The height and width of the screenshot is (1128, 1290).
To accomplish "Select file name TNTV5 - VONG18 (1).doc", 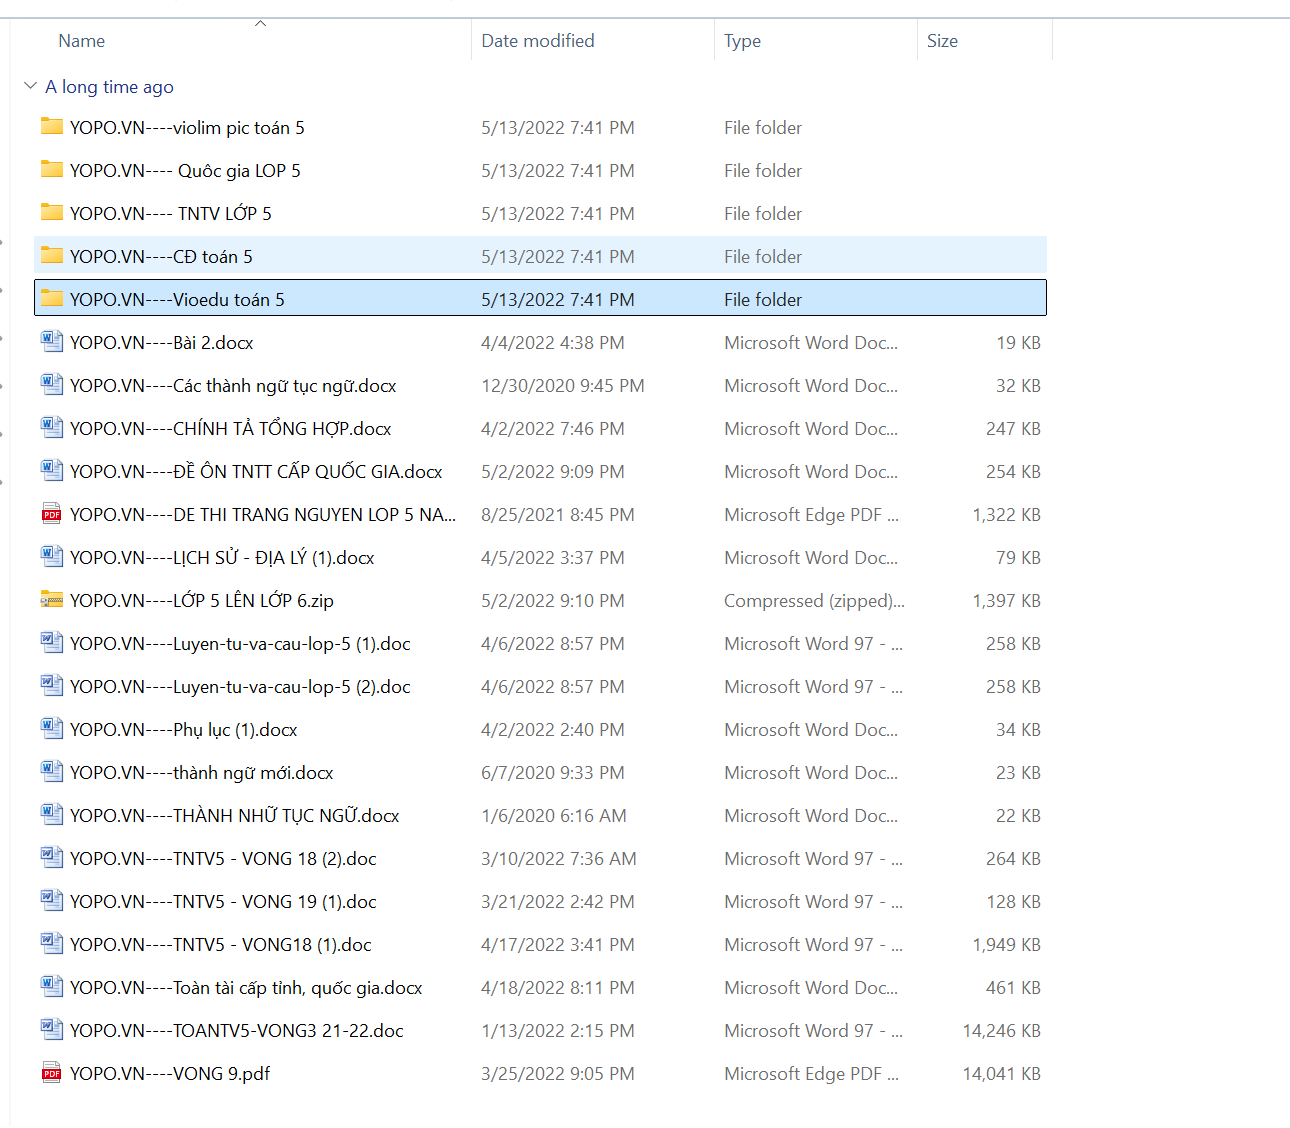I will tap(272, 945).
